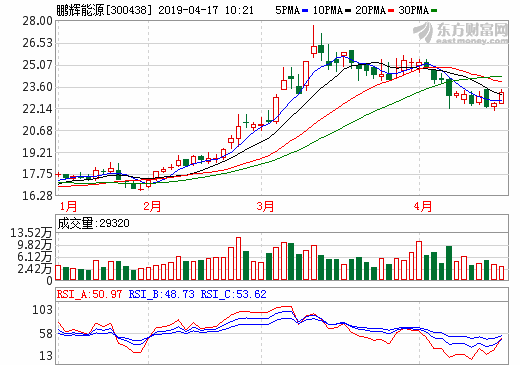The height and width of the screenshot is (365, 520).
Task: Click the 28.00 price axis label
Action: (x=37, y=21)
